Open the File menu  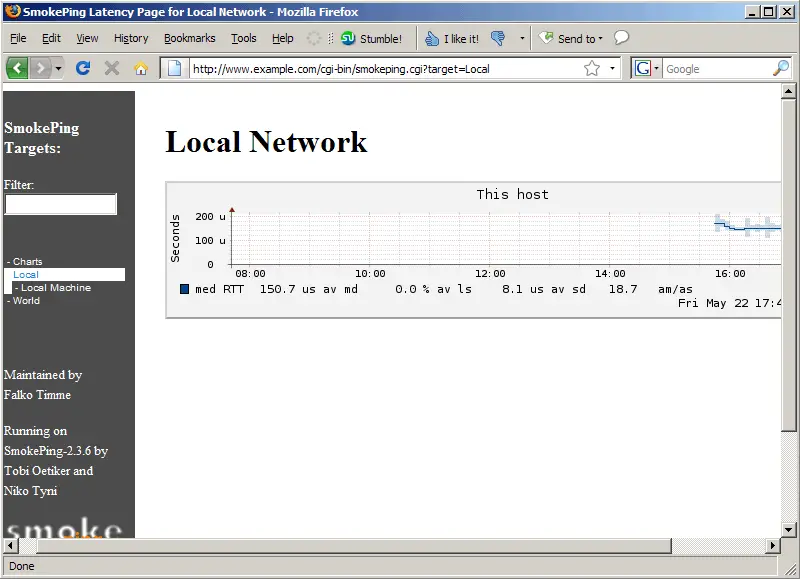coord(18,38)
